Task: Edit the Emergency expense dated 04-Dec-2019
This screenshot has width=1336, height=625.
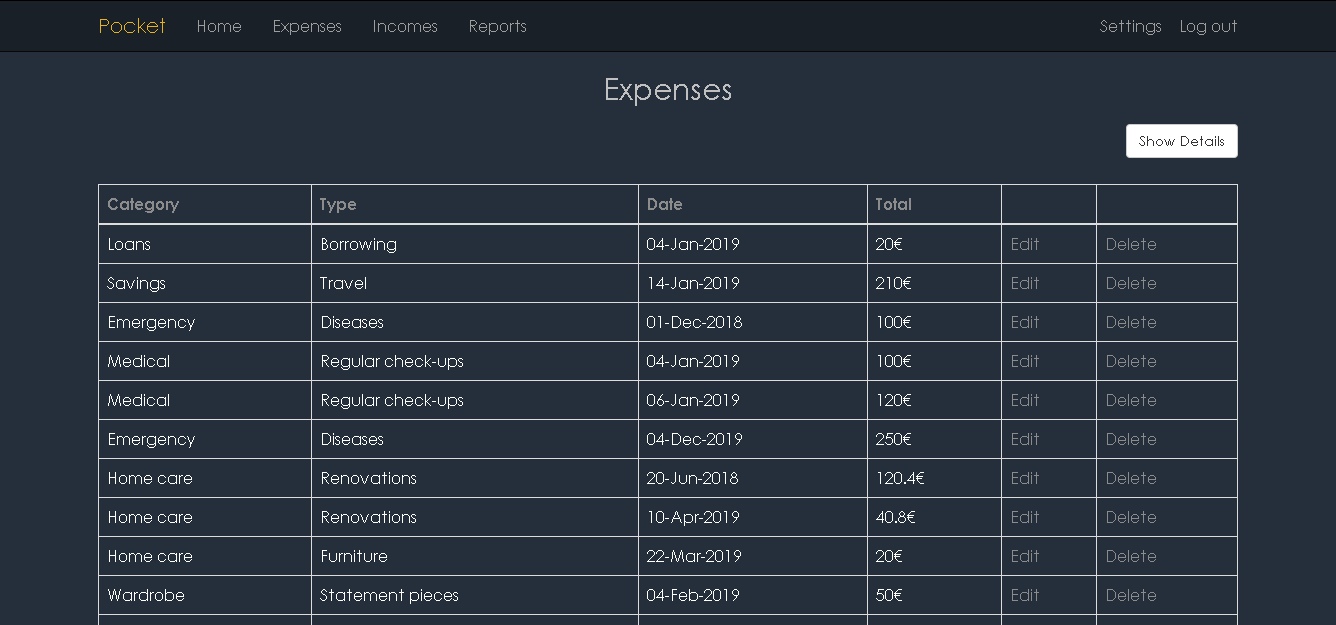Action: (1025, 439)
